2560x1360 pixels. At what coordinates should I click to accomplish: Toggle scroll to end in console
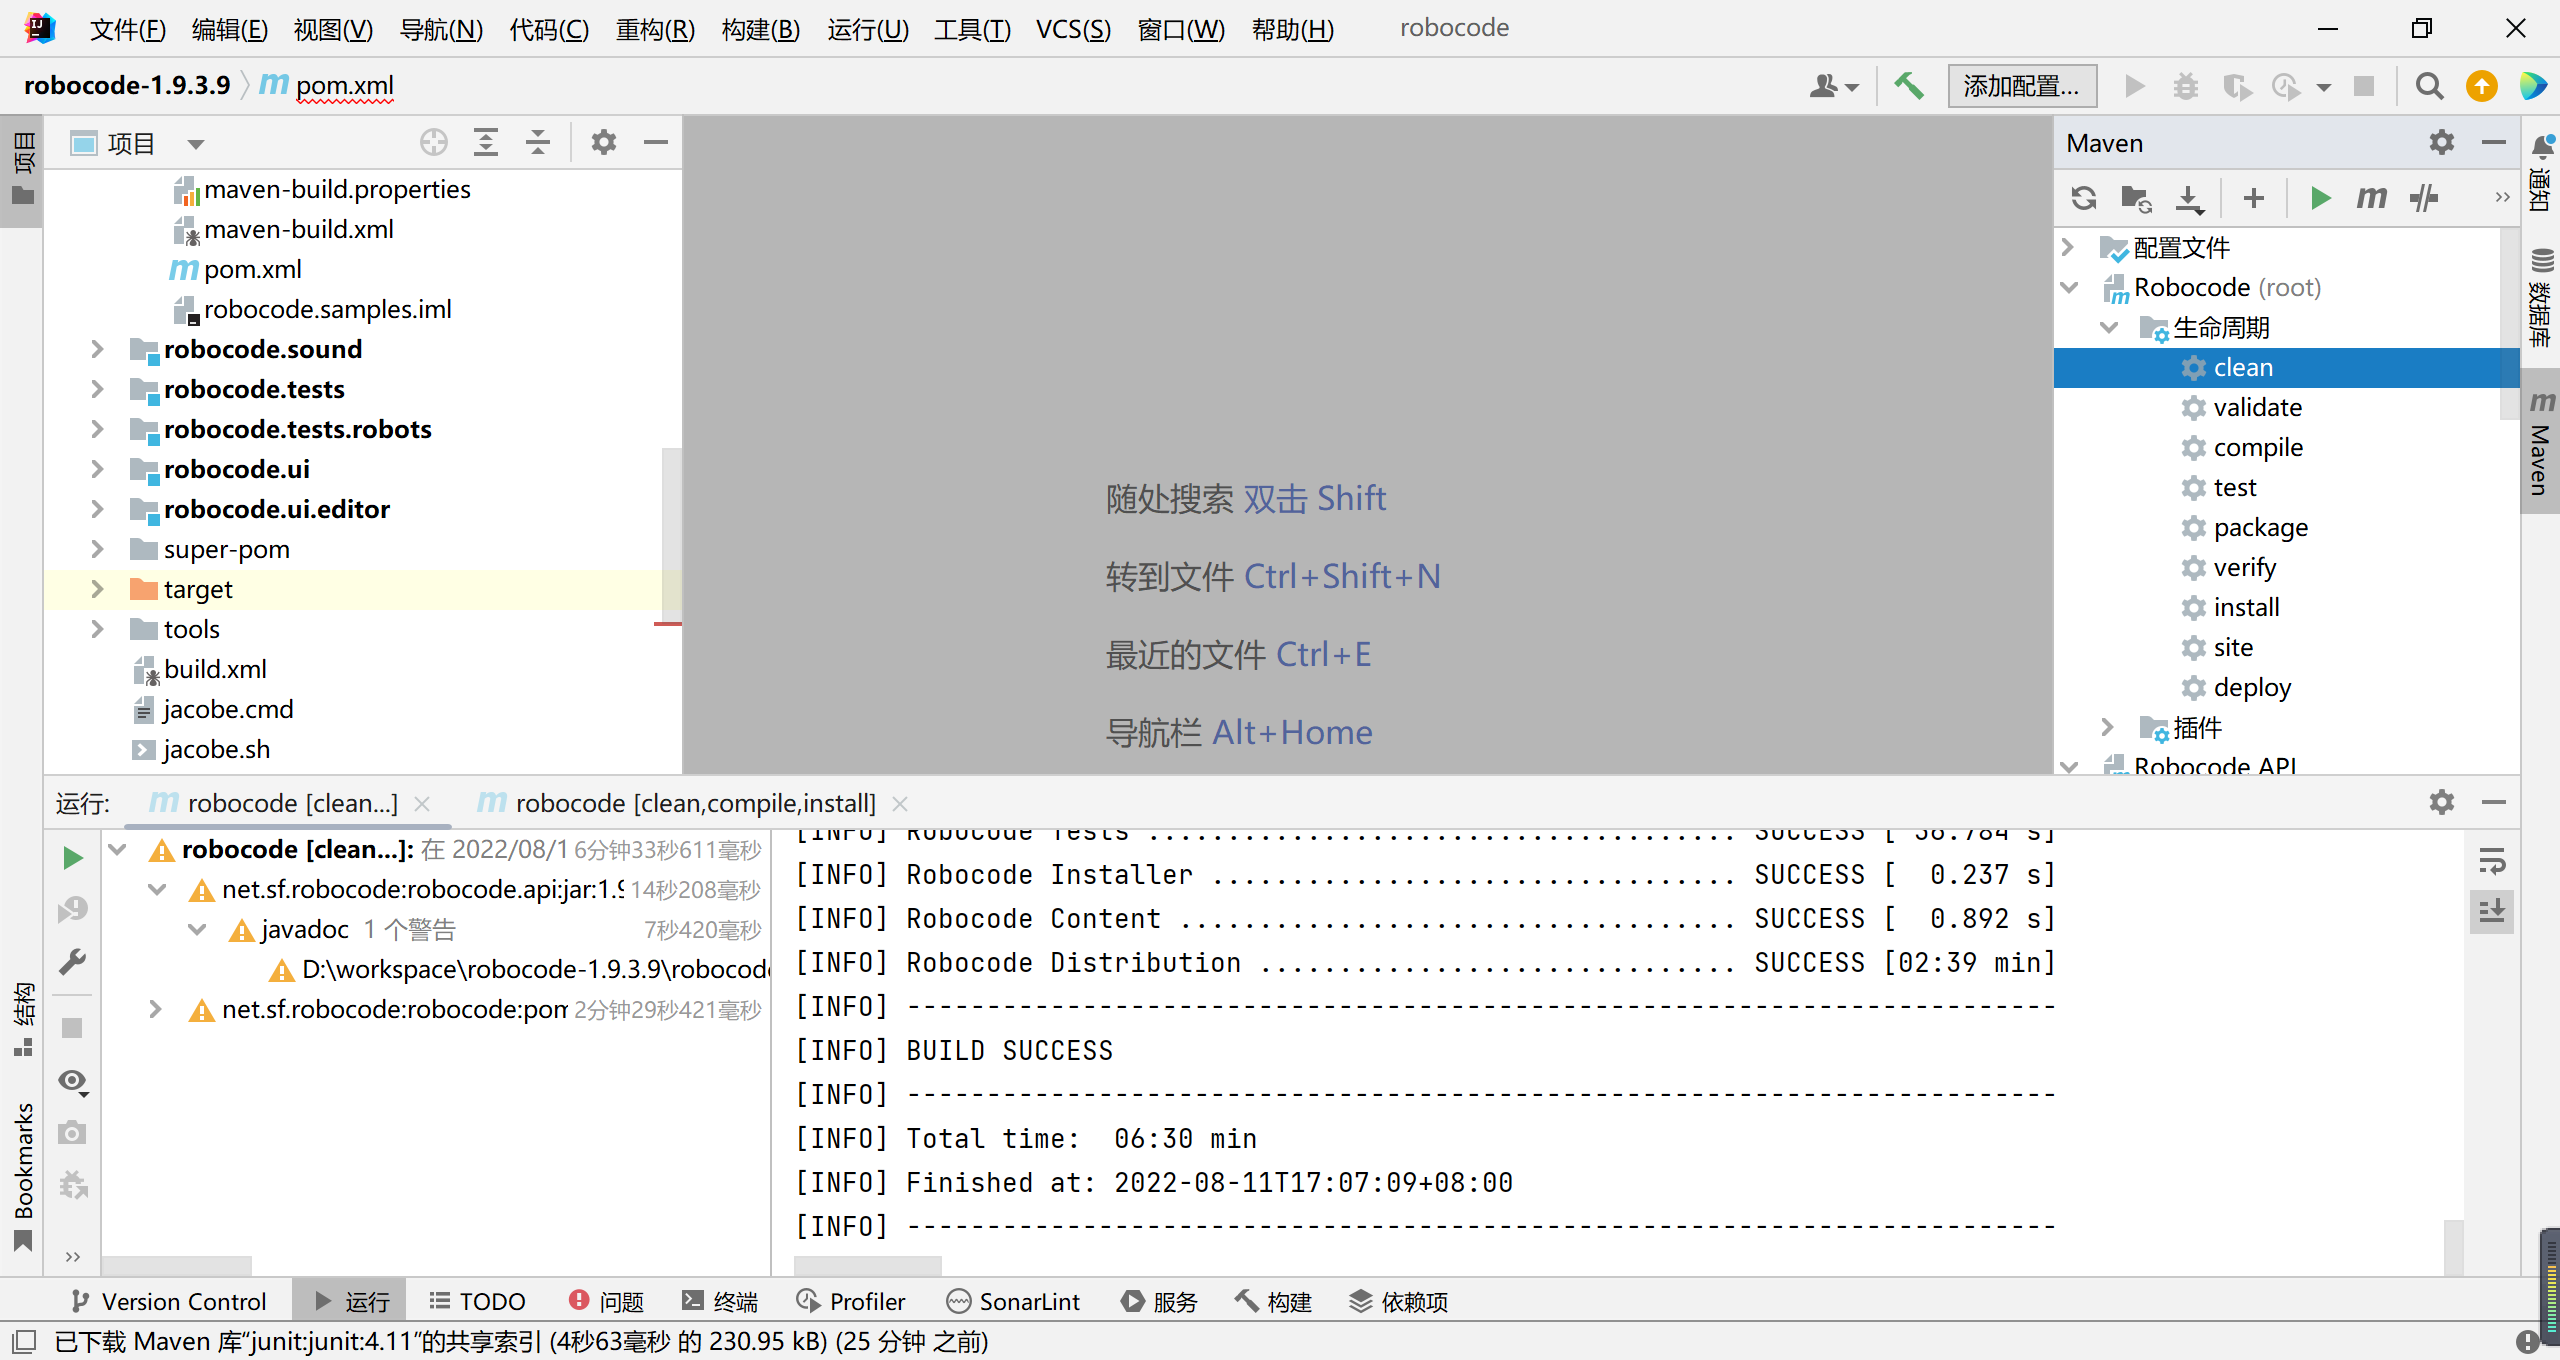pyautogui.click(x=2492, y=911)
